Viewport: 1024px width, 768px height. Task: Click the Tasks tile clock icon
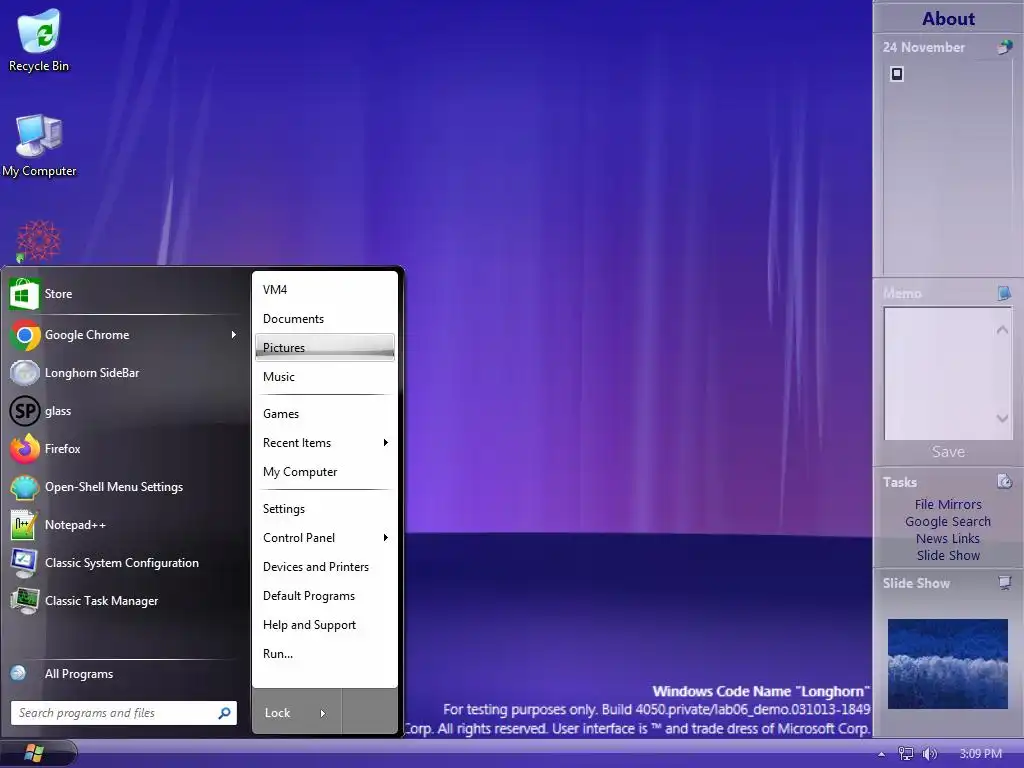[1004, 481]
